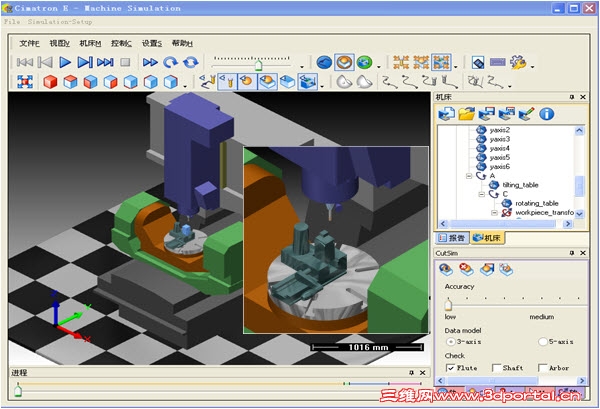Toggle the orange stock on base icon
The image size is (600, 409).
pyautogui.click(x=267, y=82)
